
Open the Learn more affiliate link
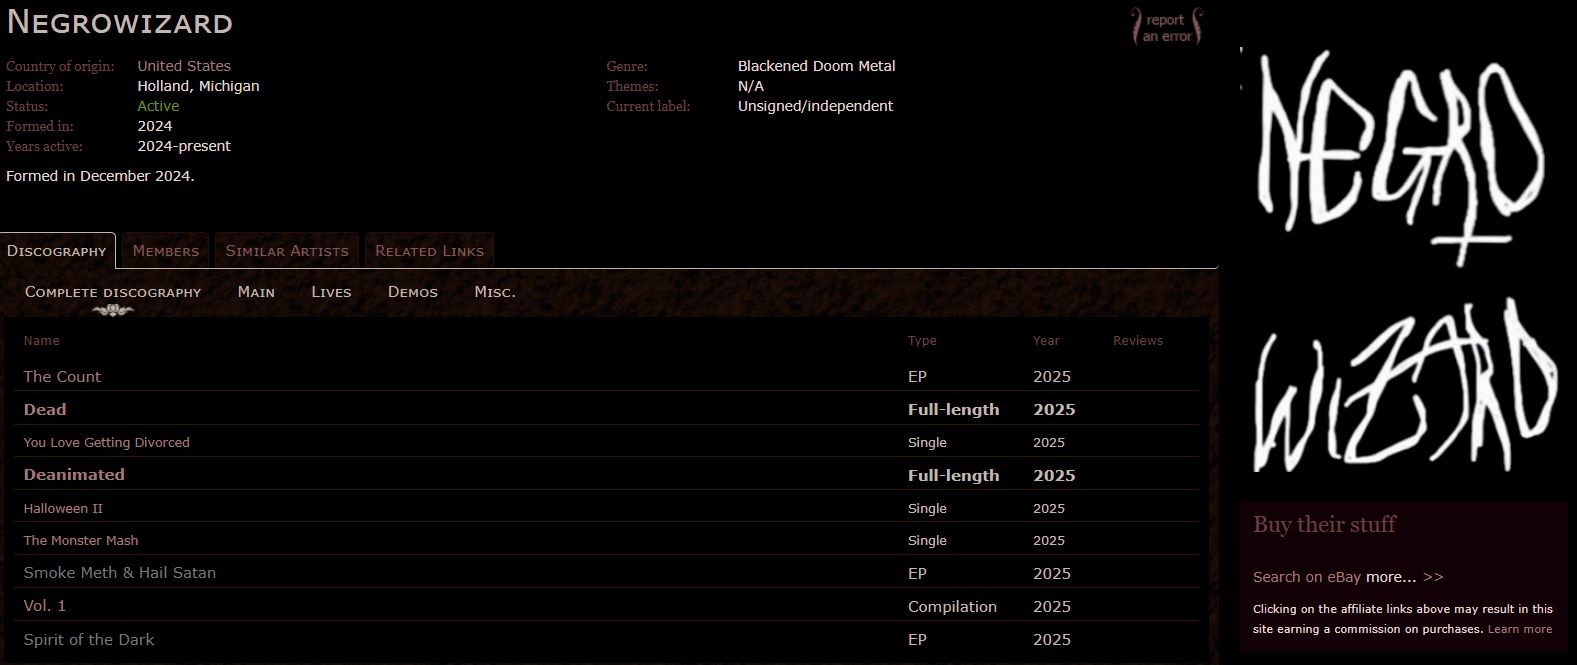tap(1520, 629)
